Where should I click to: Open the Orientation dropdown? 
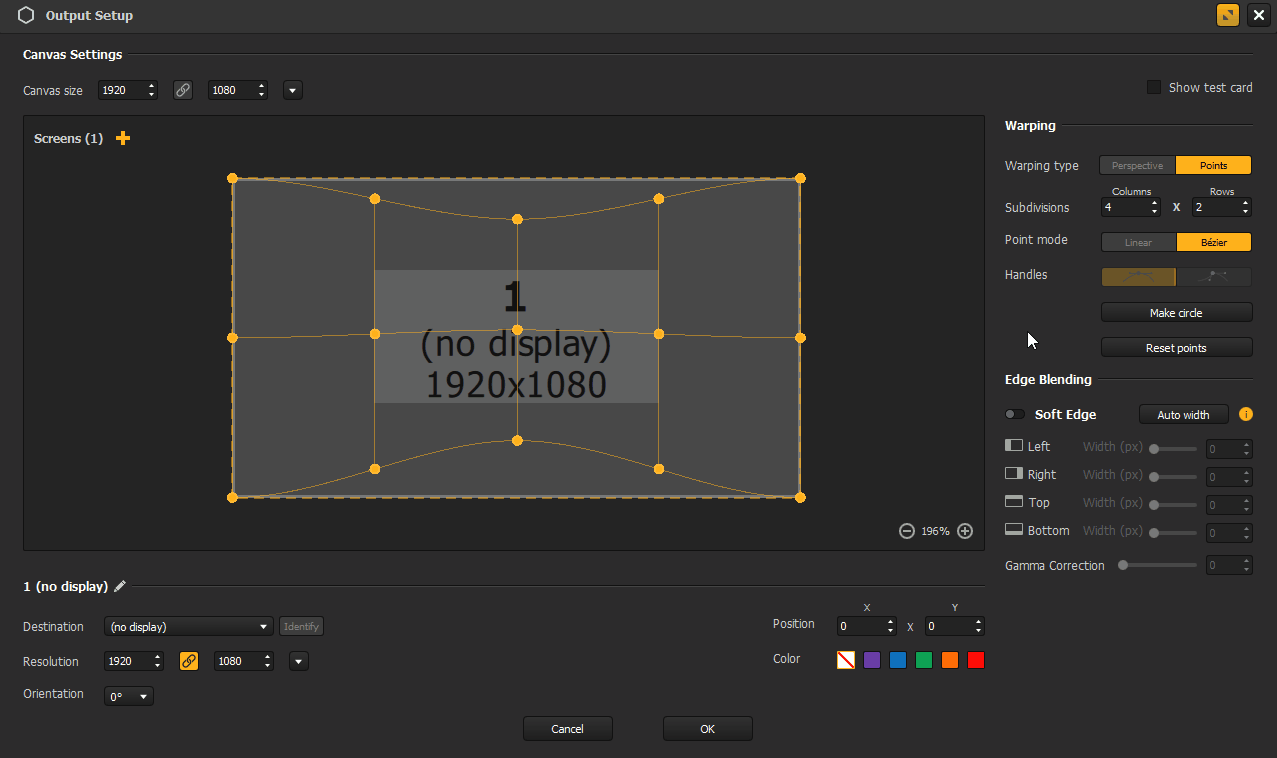pos(129,696)
